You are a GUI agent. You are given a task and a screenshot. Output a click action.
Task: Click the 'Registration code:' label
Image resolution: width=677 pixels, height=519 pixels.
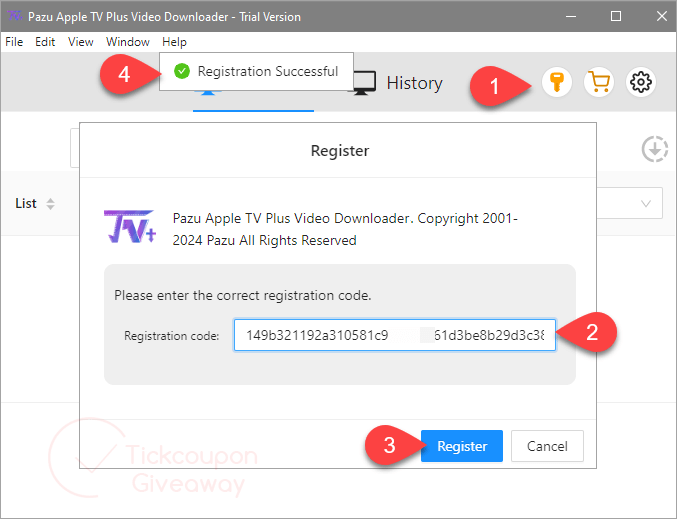pyautogui.click(x=171, y=335)
